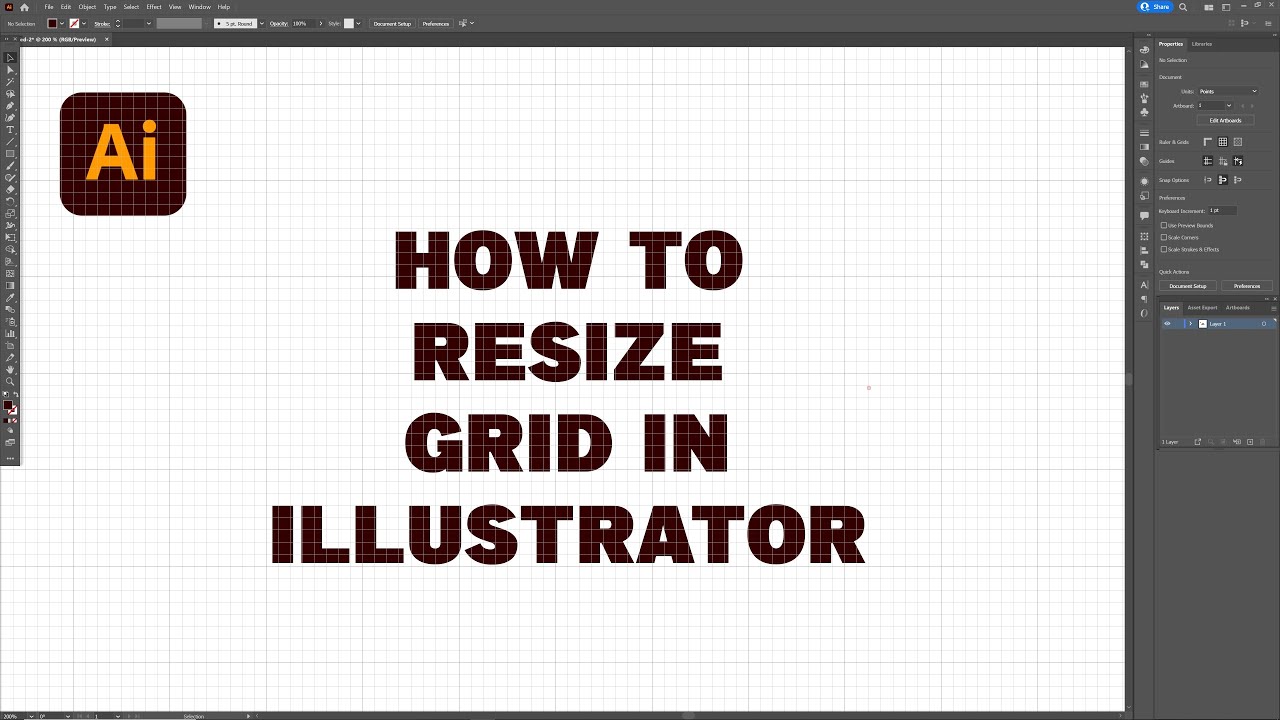Toggle transparency grid icon
The image size is (1280, 720).
1238,142
